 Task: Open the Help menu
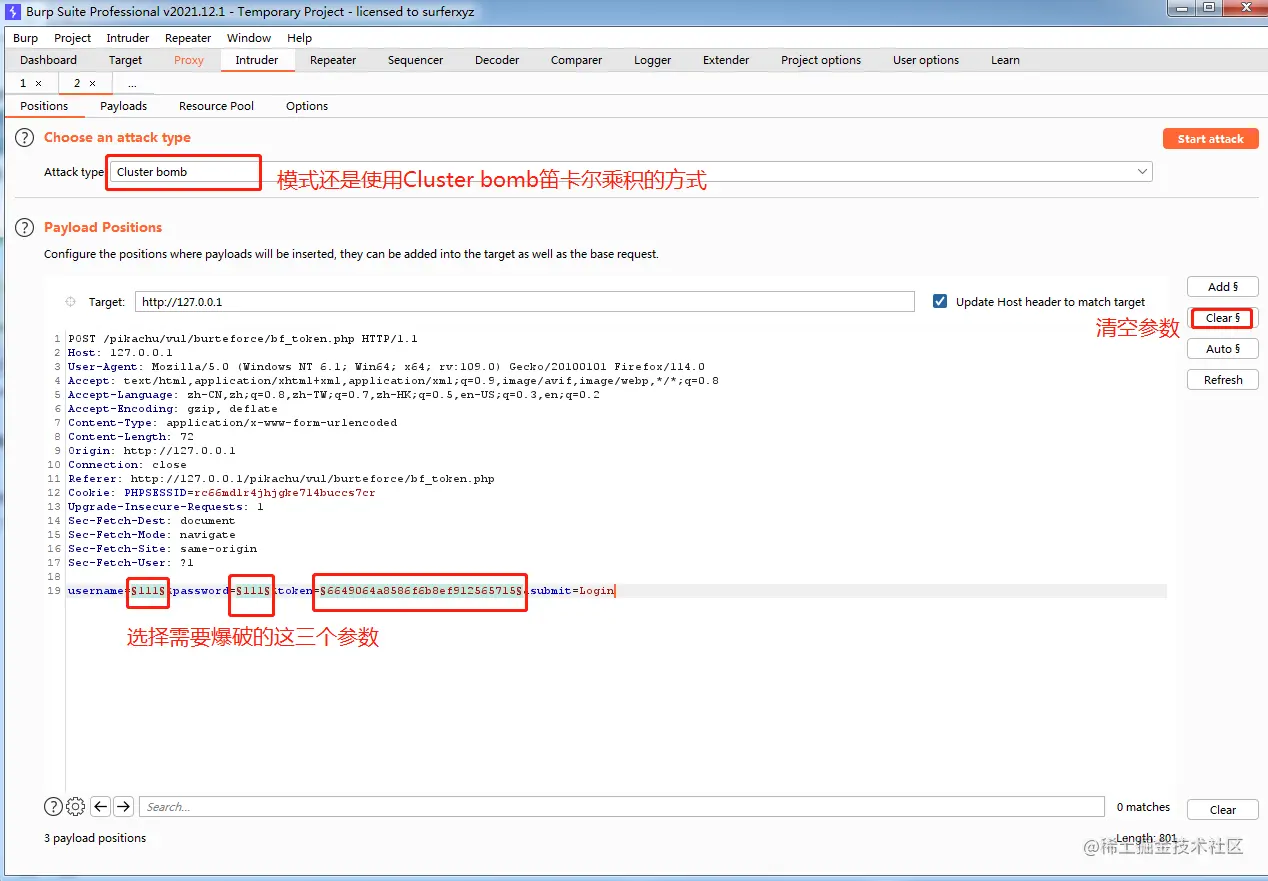(x=300, y=38)
